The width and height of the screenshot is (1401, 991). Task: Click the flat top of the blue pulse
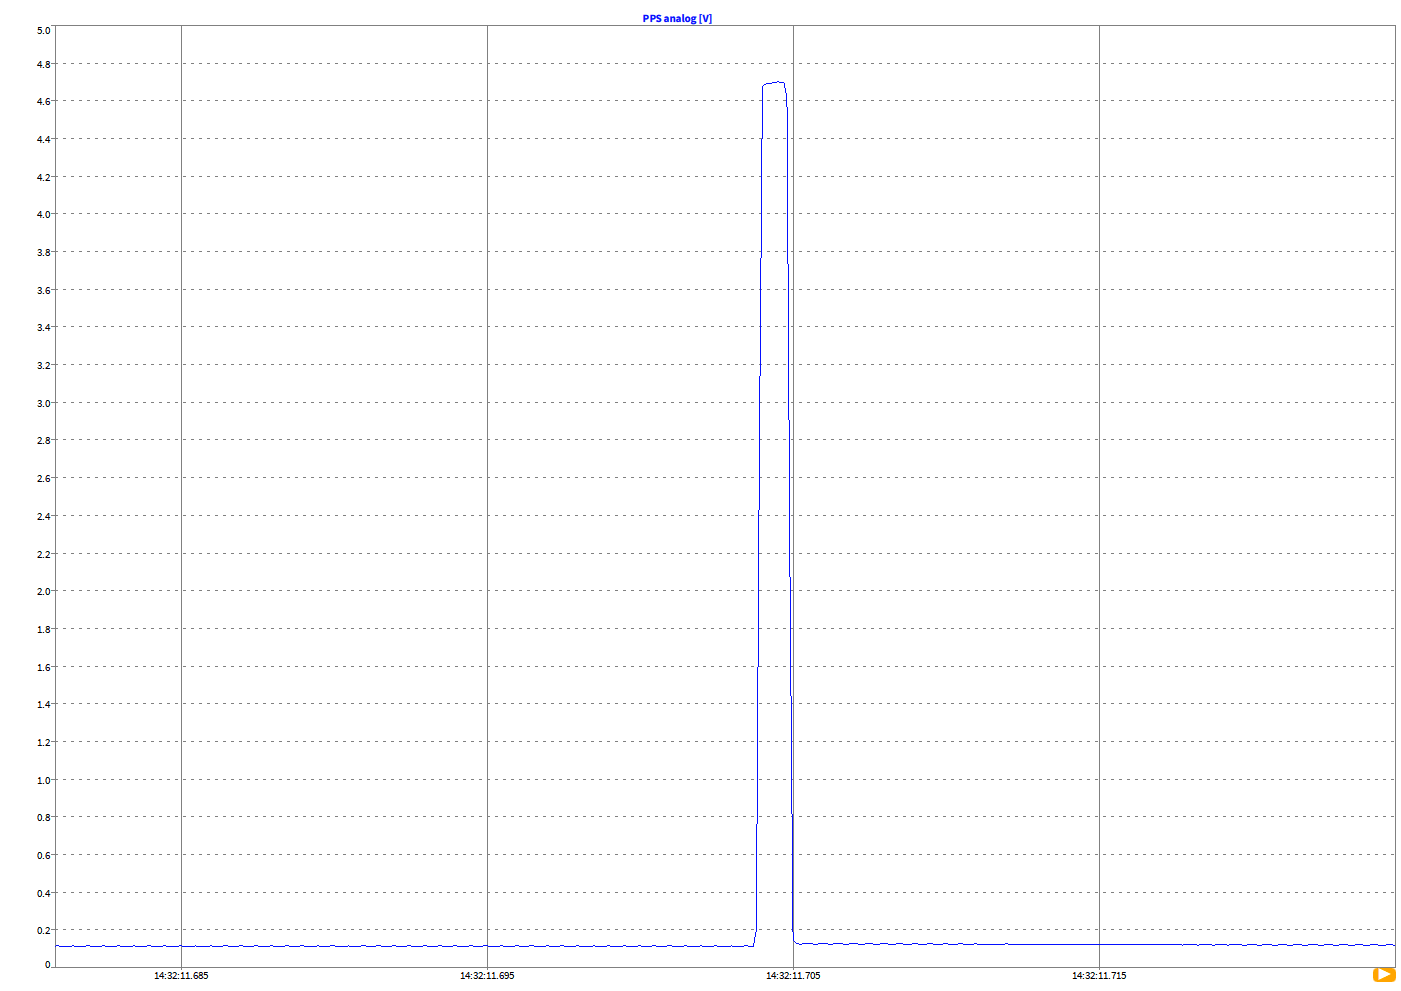click(774, 83)
